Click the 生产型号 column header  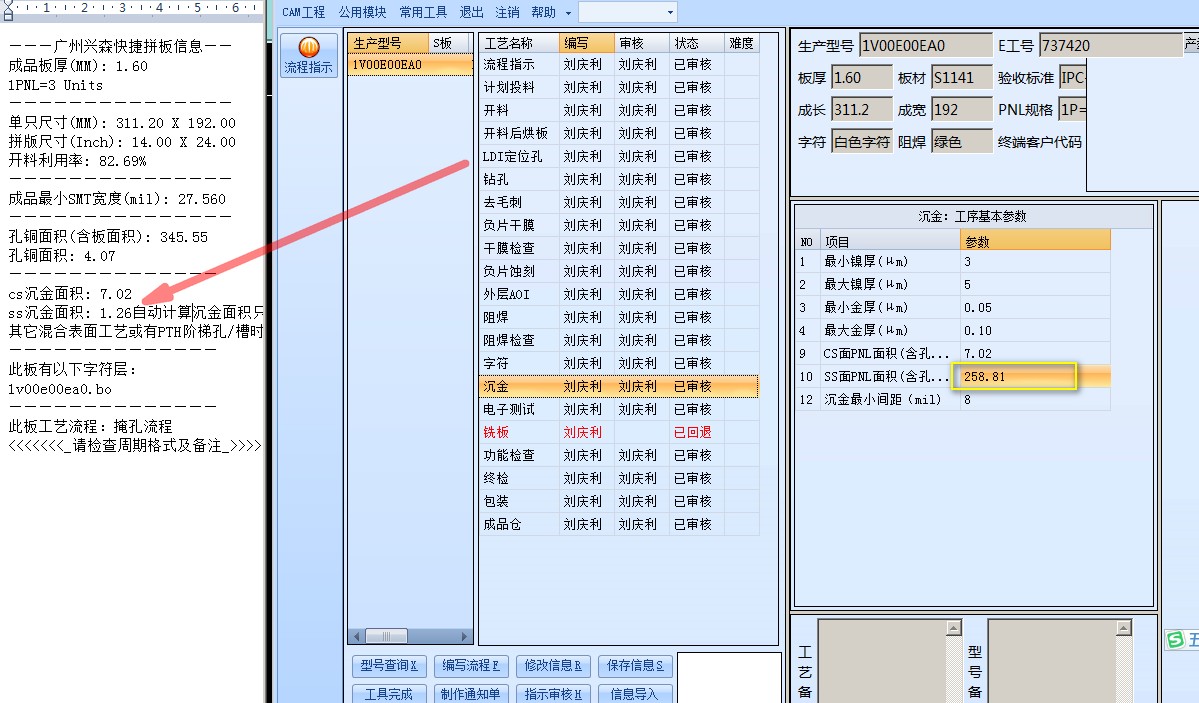coord(388,44)
